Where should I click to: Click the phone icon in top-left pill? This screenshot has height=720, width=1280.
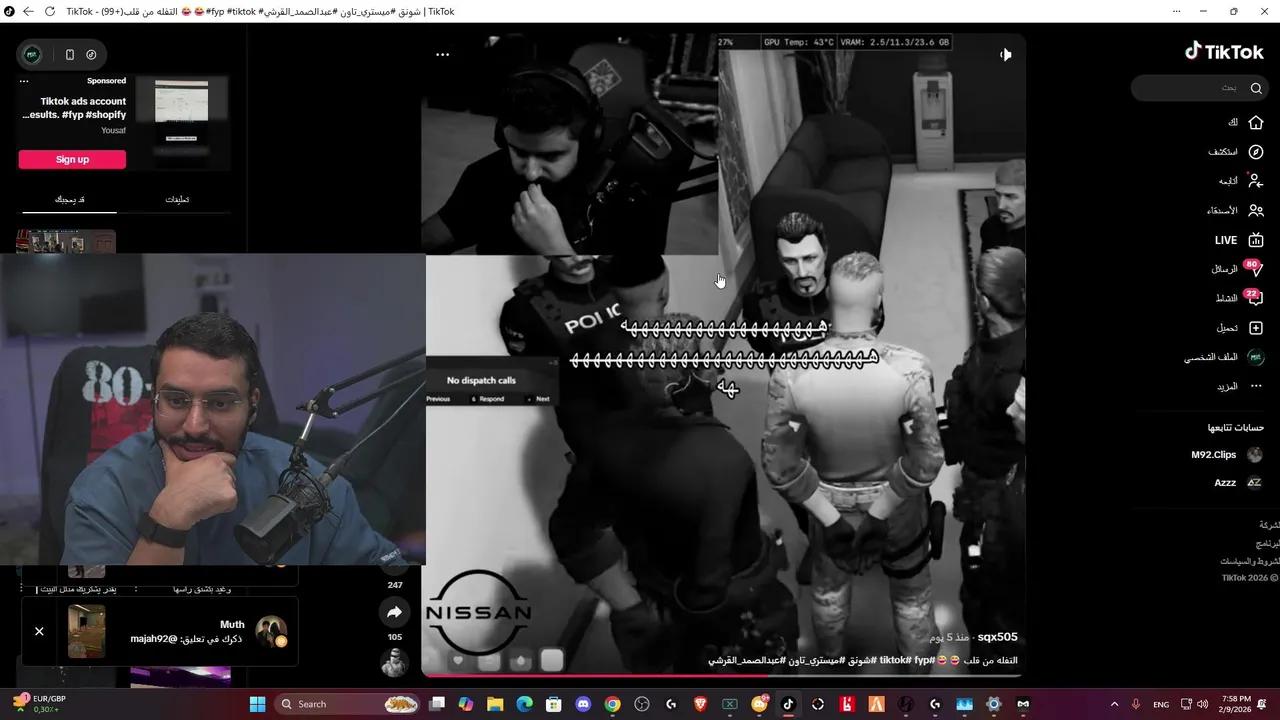coord(70,55)
